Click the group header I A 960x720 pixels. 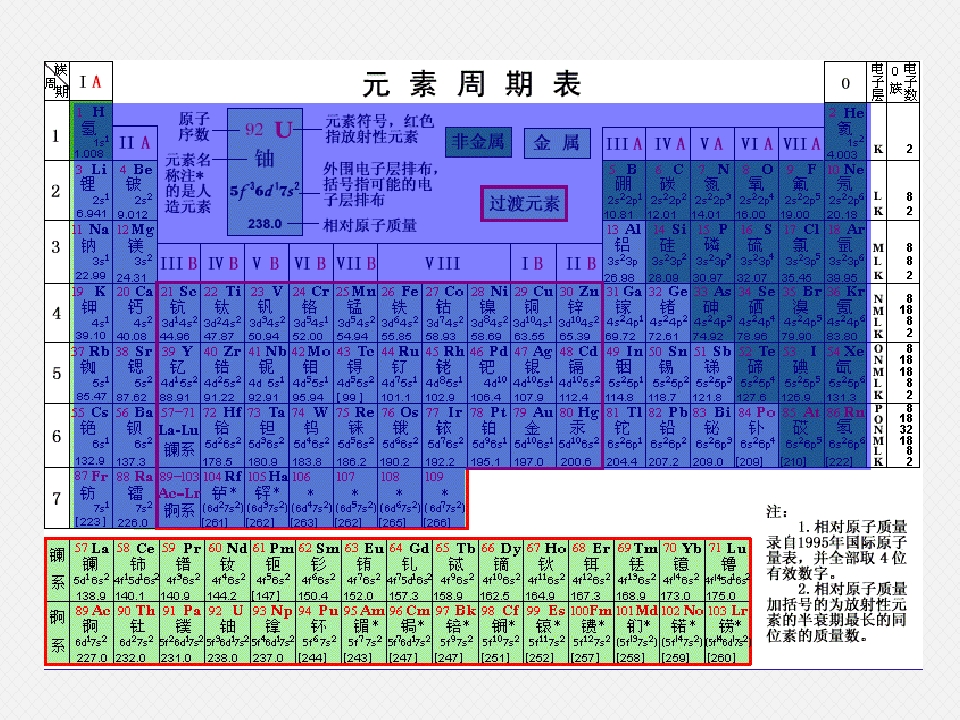click(x=91, y=82)
